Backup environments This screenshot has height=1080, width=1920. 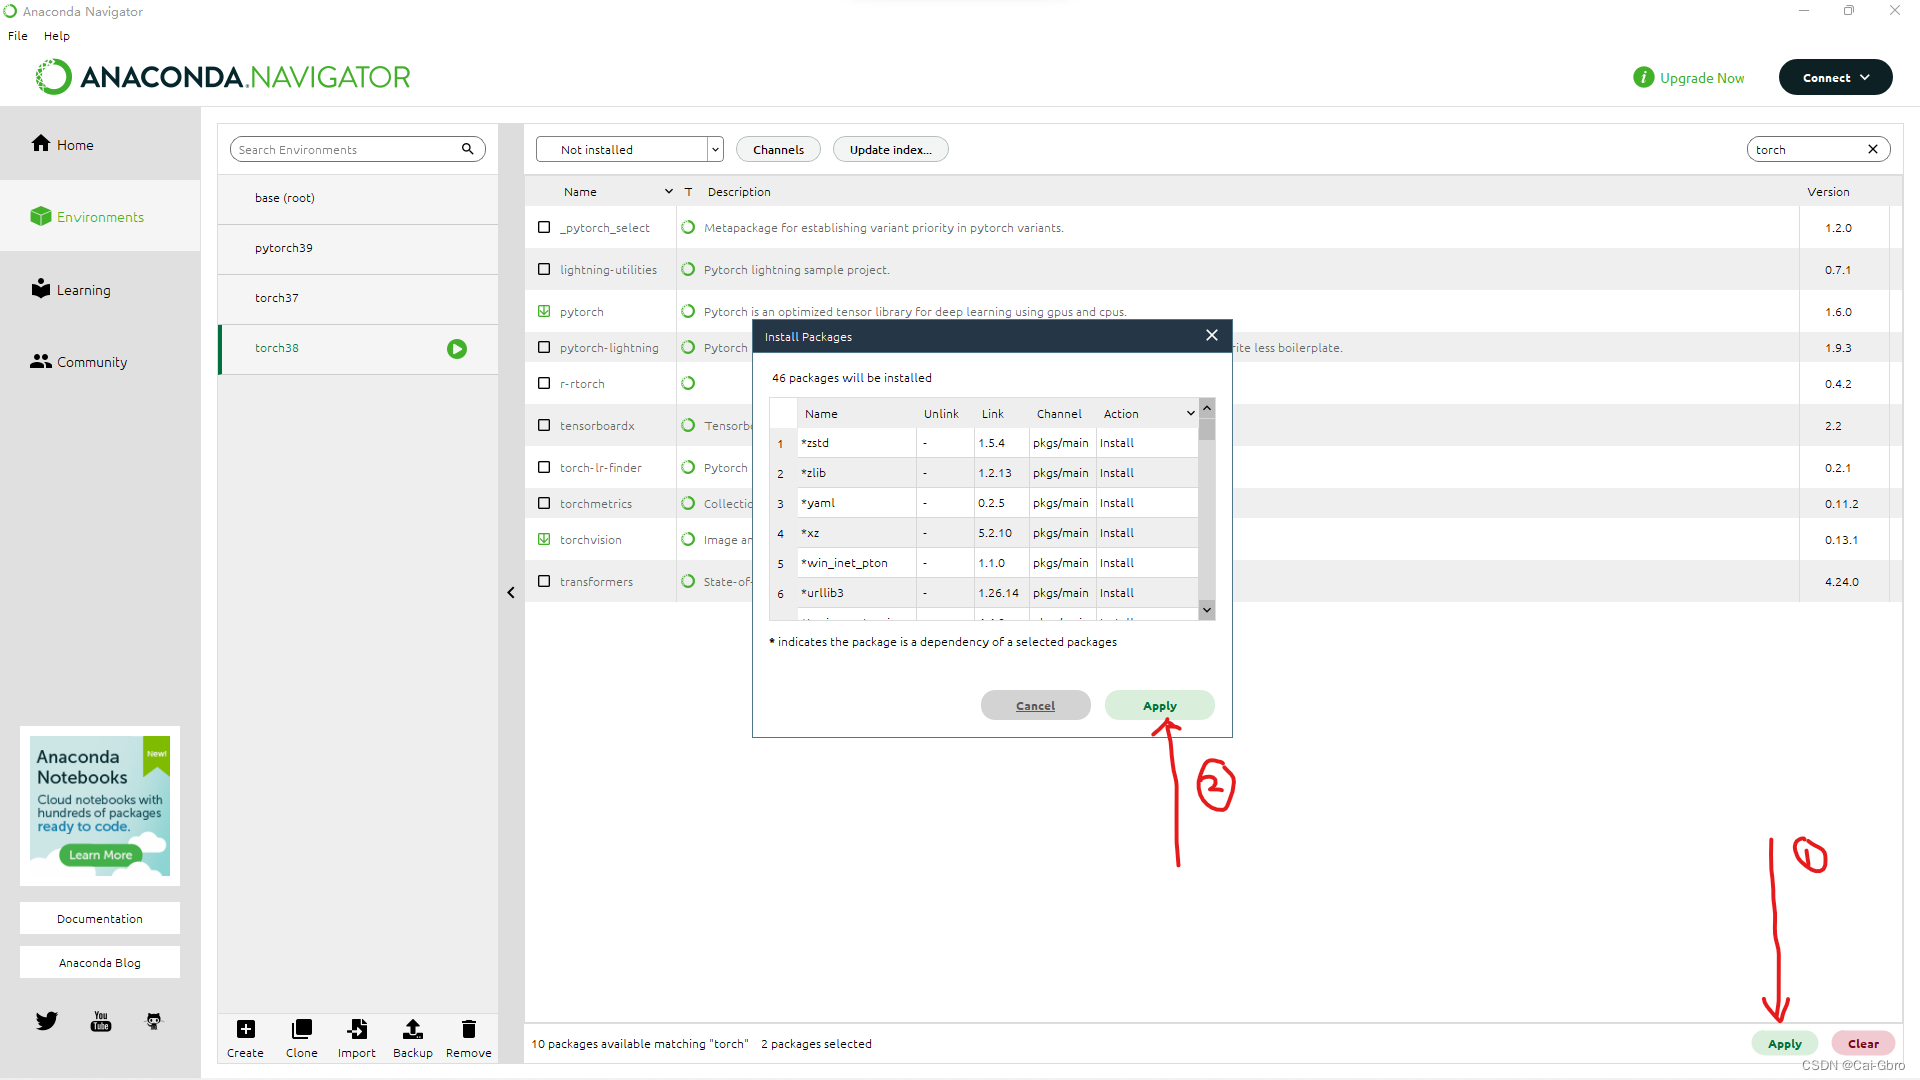[413, 1038]
